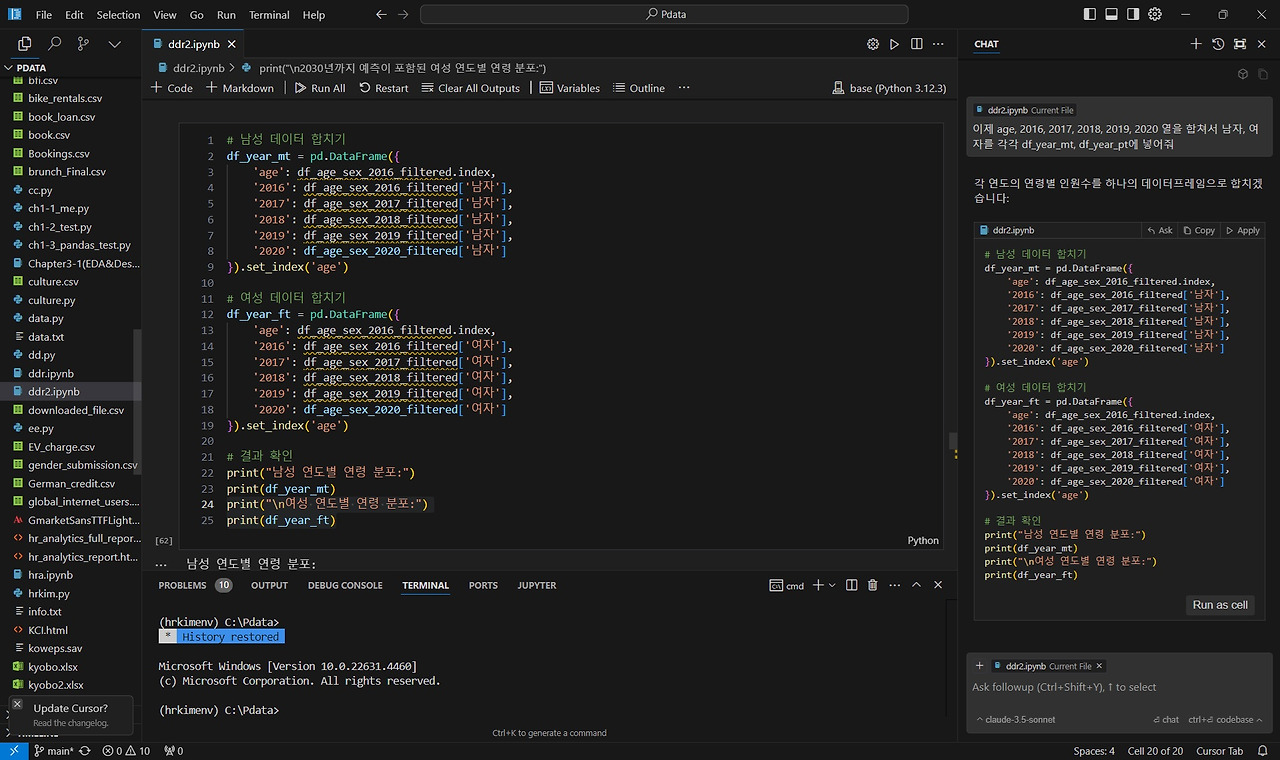Remove ddr2.ipynb Current File context chip

click(1098, 666)
